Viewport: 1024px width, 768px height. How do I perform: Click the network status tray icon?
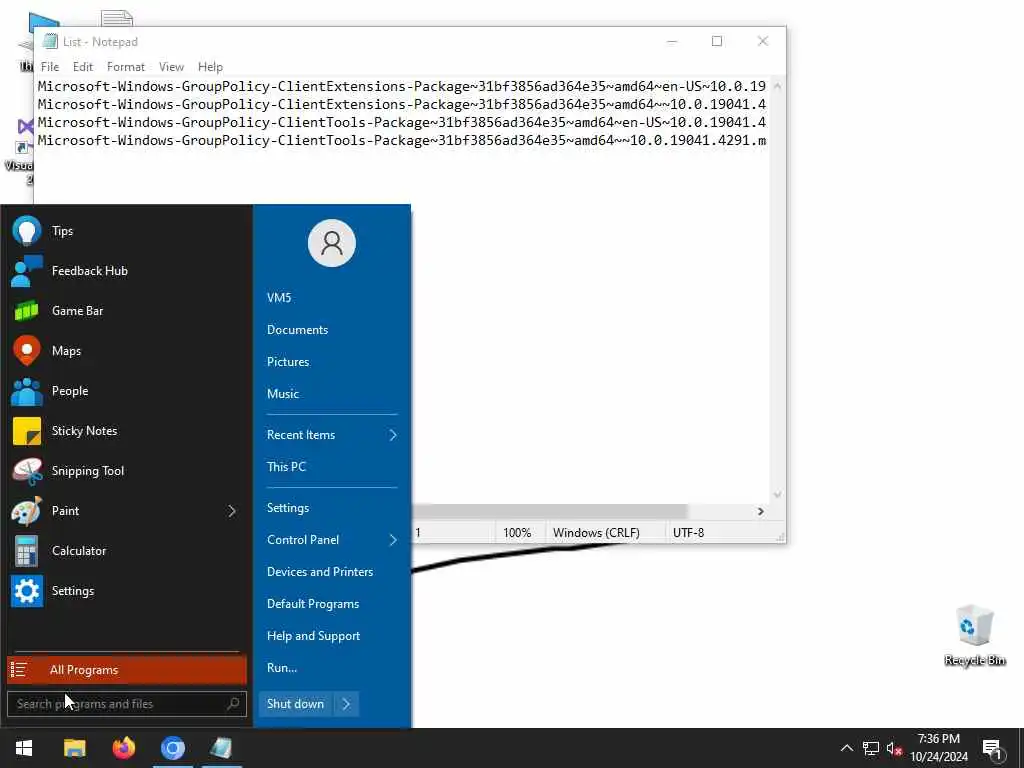pos(871,748)
